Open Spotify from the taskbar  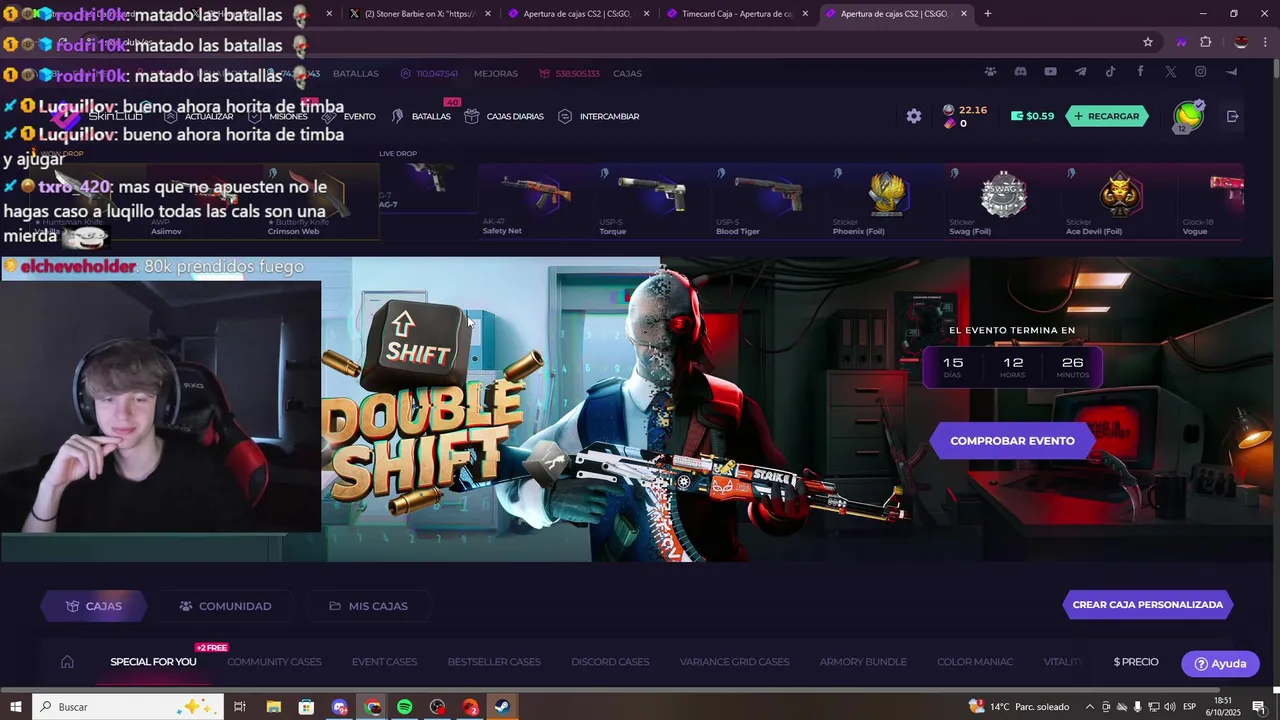(404, 707)
